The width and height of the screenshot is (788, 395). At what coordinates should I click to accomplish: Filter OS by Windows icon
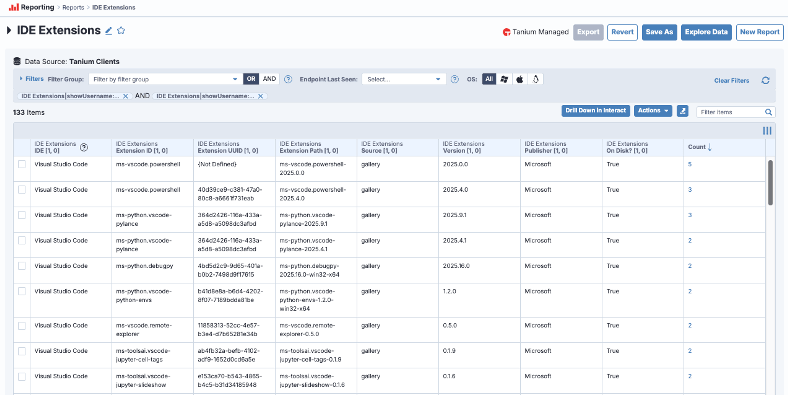(x=504, y=79)
